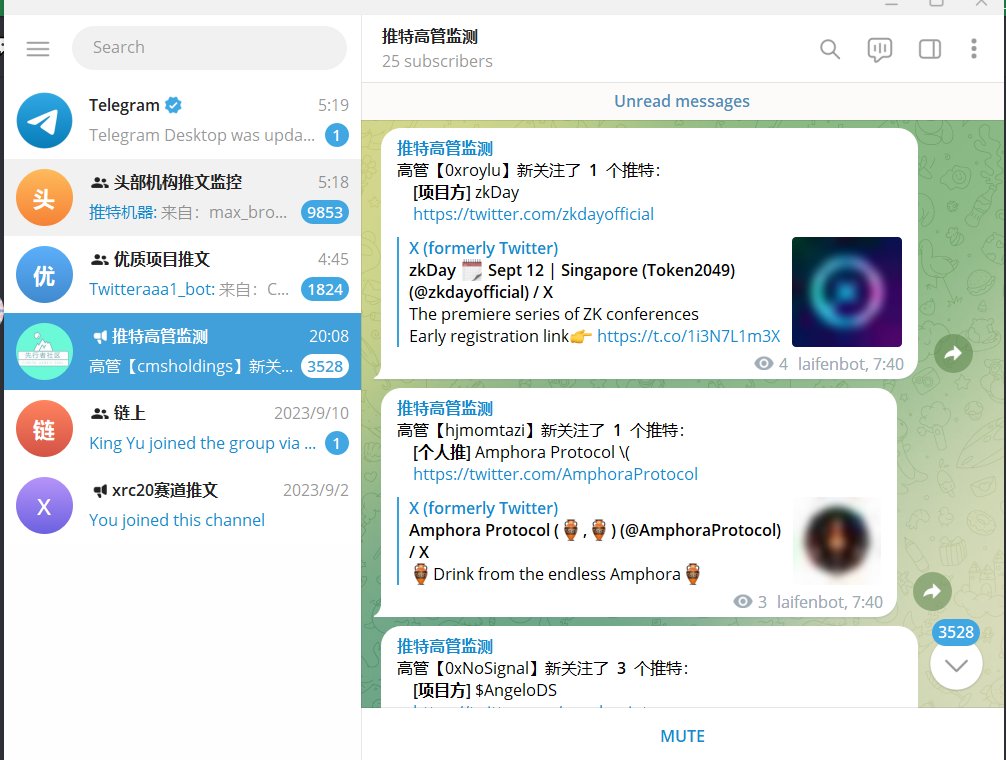This screenshot has height=760, width=1006.
Task: Open the Telegram chat
Action: [183, 121]
